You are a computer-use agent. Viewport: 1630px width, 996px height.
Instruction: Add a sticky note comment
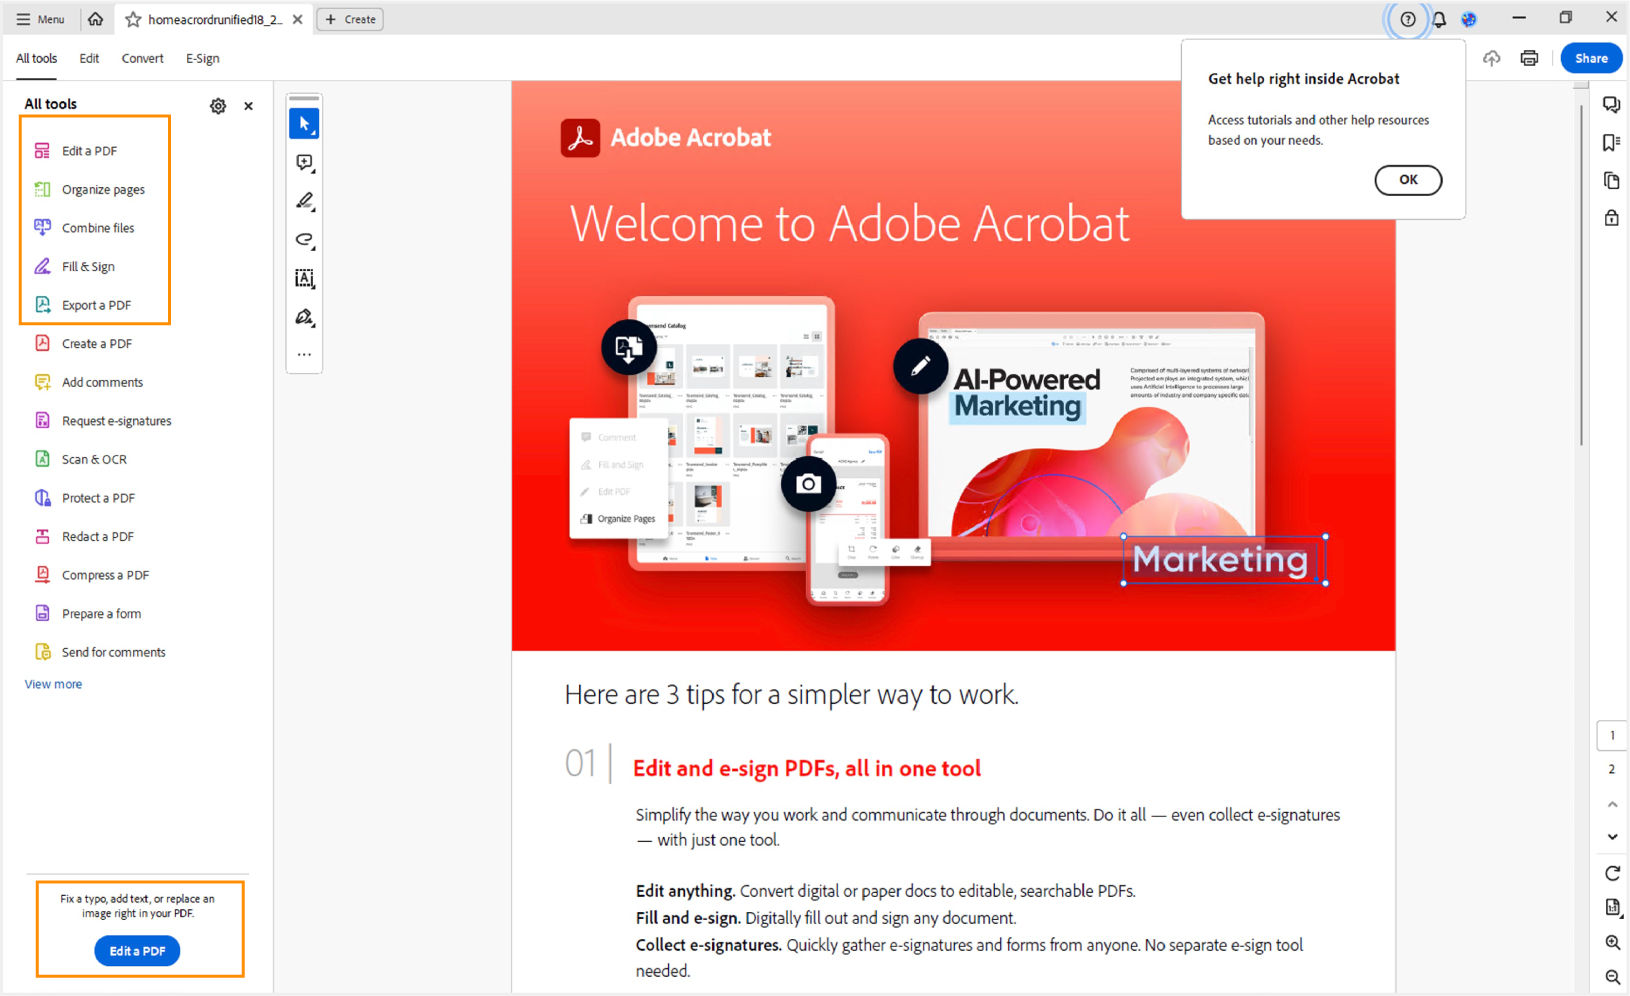[x=304, y=162]
